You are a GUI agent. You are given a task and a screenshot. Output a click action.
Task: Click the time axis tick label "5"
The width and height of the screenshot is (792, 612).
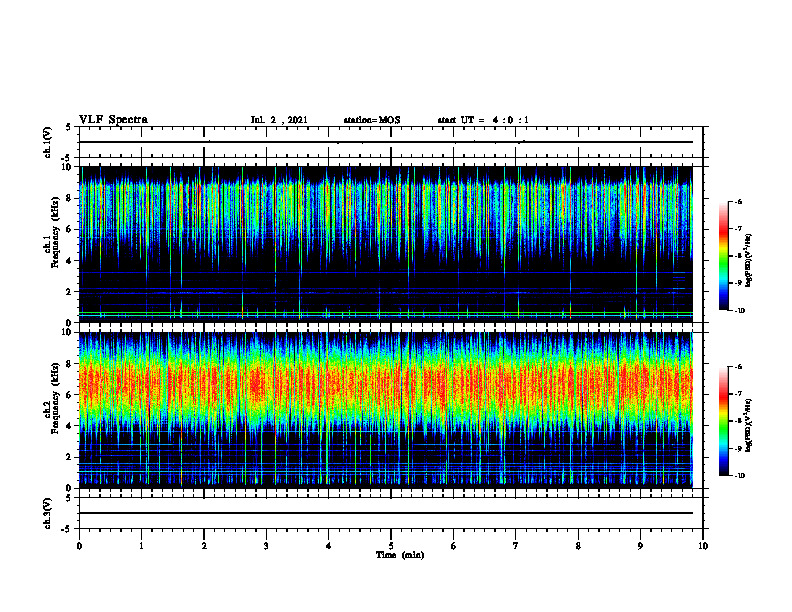391,546
